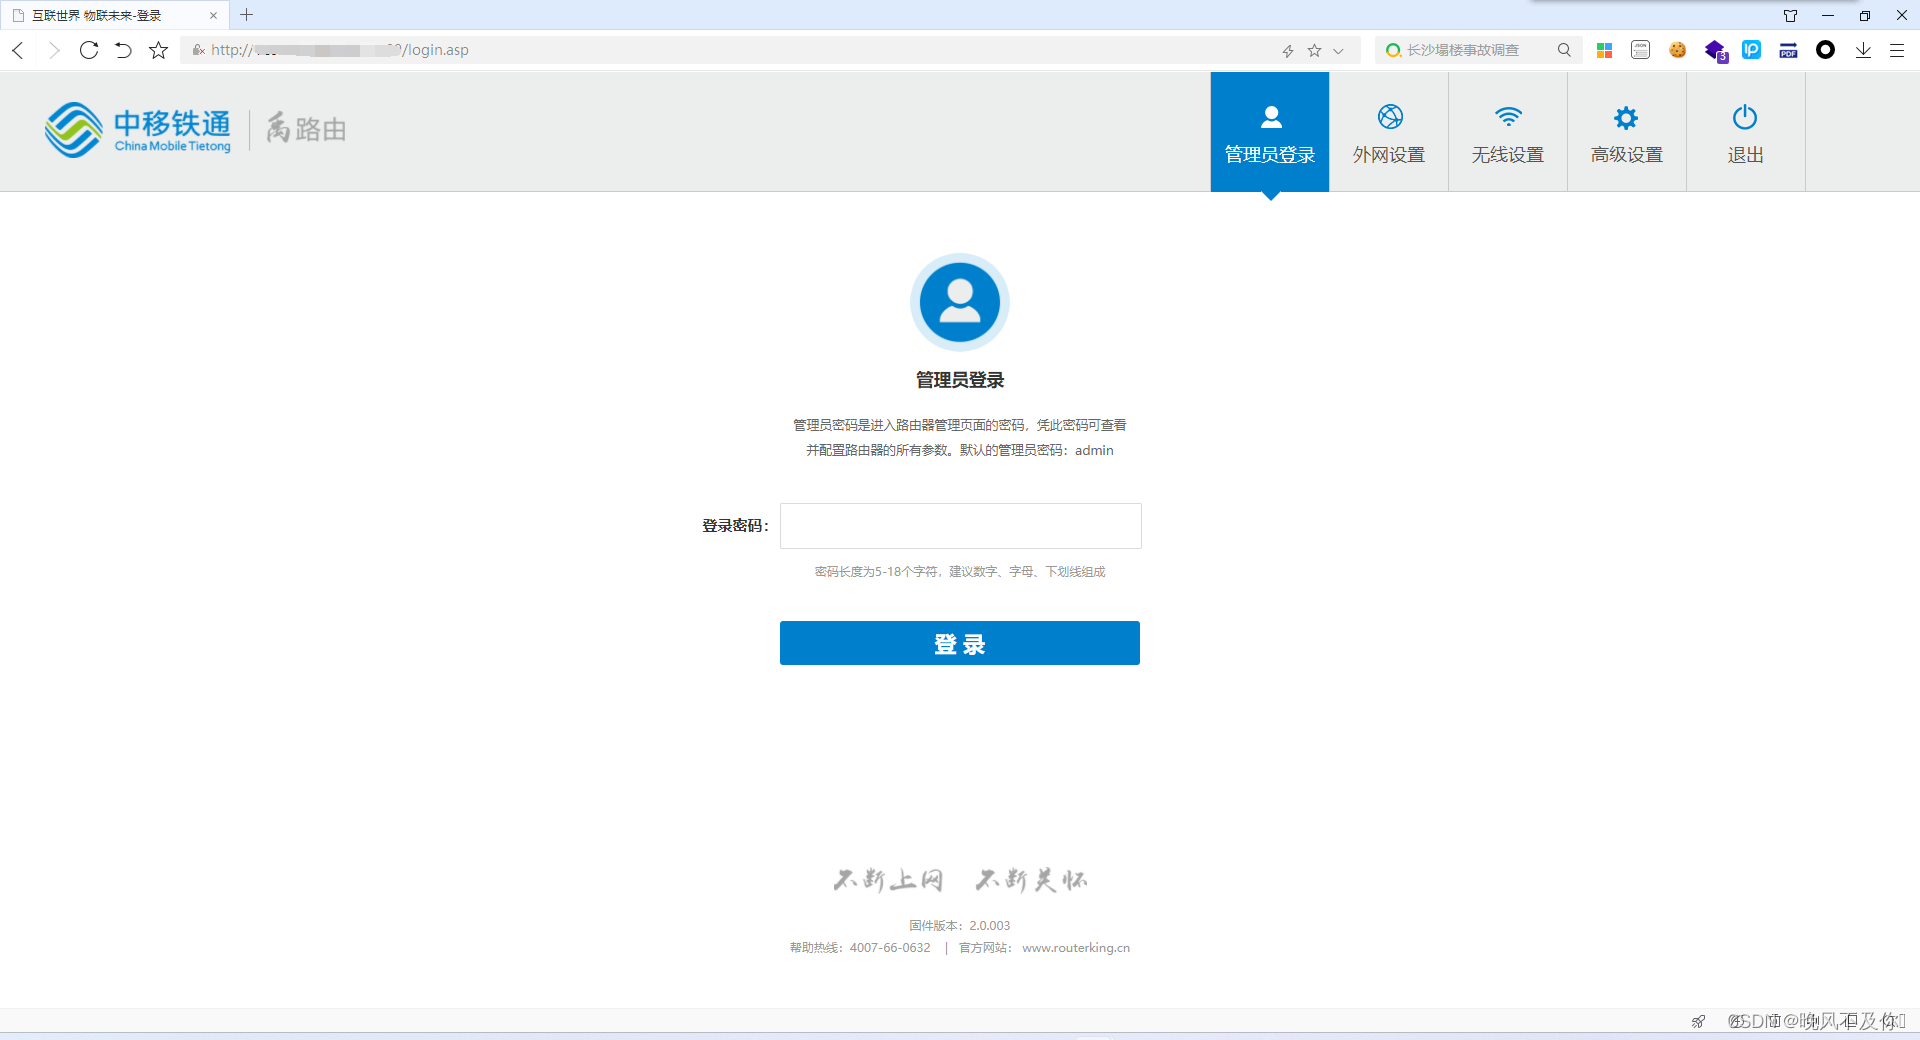Screen dimensions: 1920x1040
Task: Click the undo/restore page arrow icon
Action: click(123, 50)
